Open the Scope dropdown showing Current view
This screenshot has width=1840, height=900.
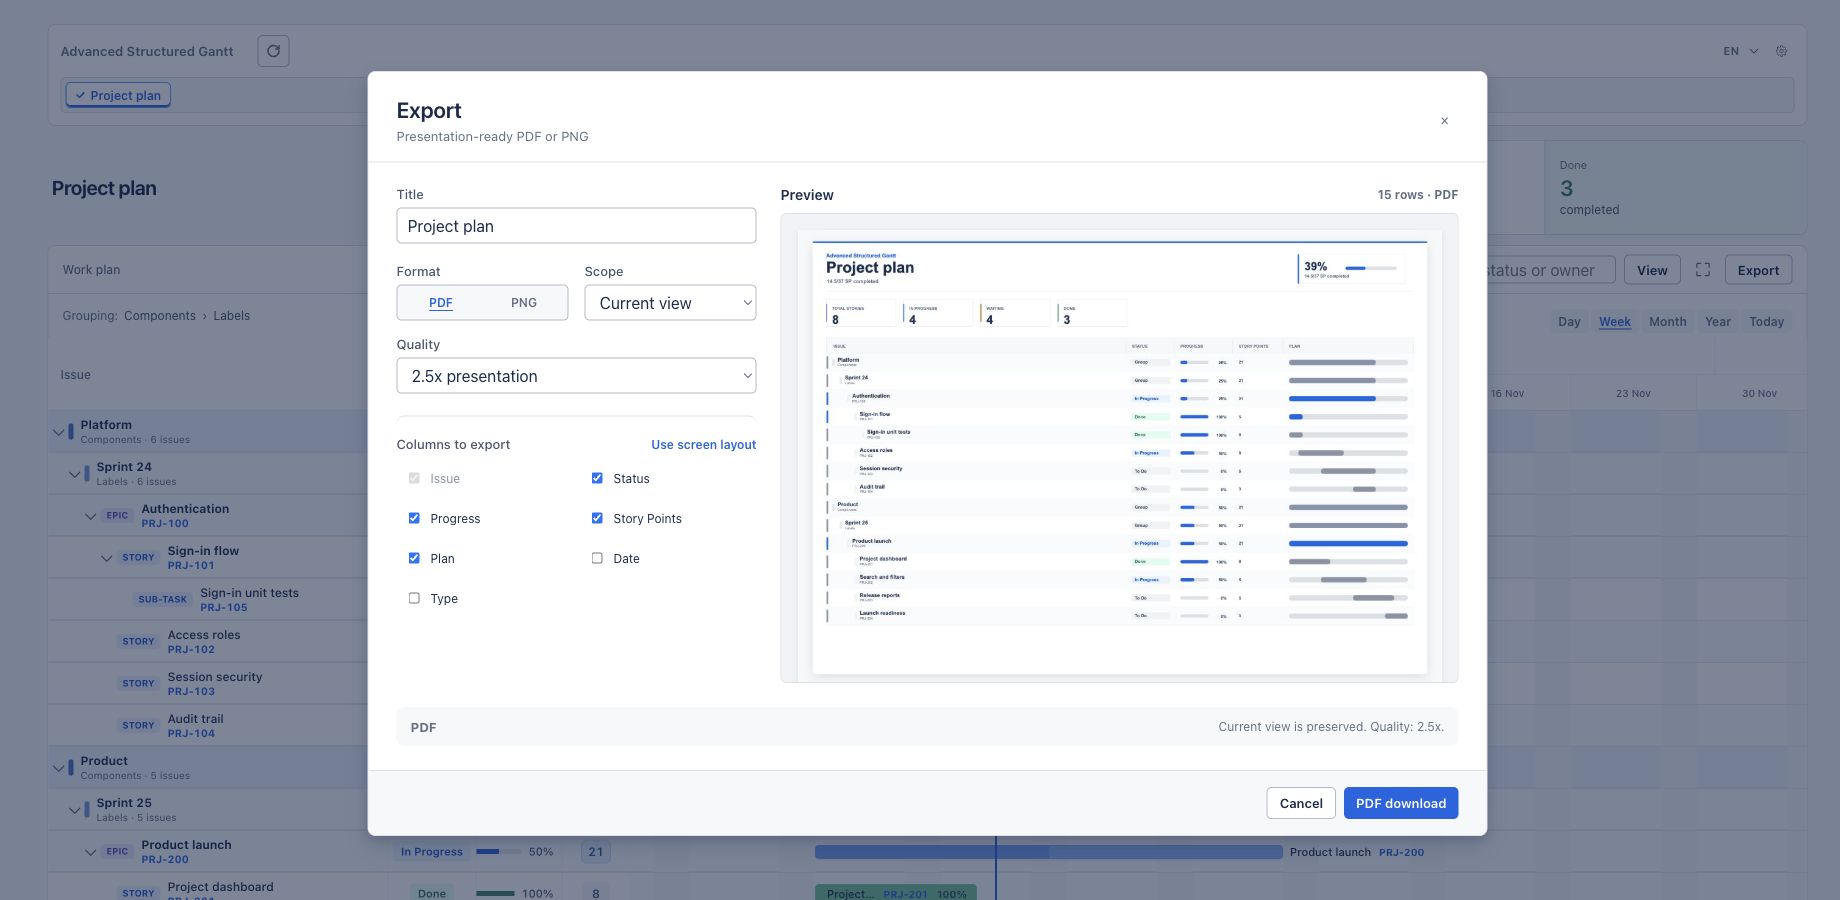tap(670, 303)
